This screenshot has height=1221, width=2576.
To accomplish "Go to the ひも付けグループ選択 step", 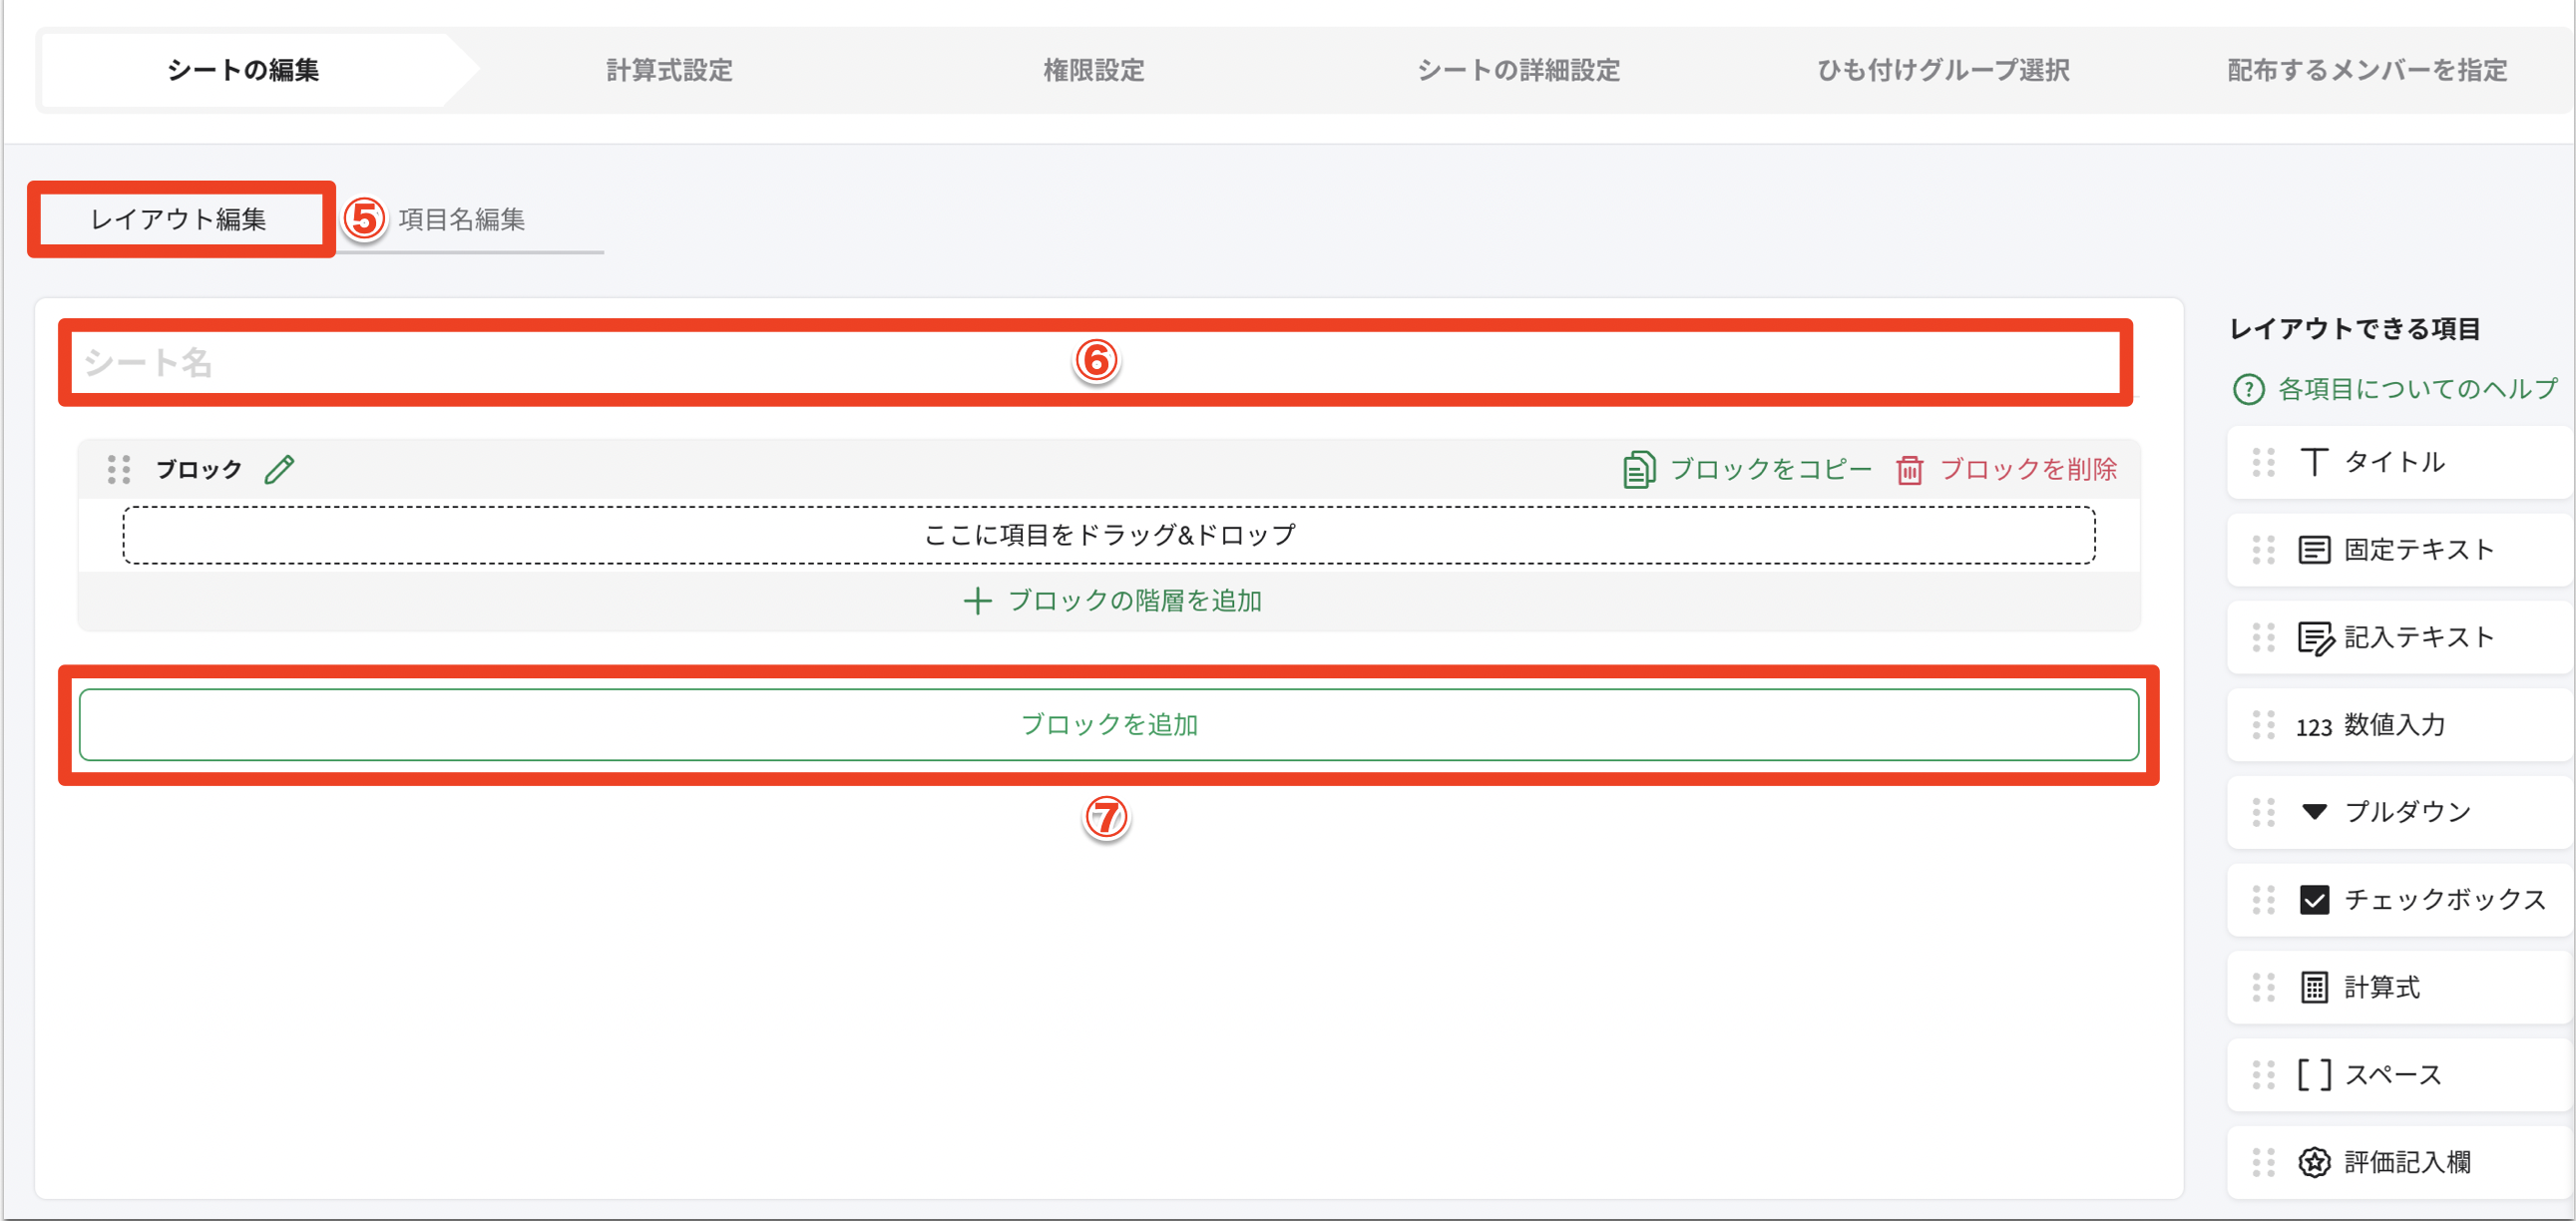I will pos(1943,70).
